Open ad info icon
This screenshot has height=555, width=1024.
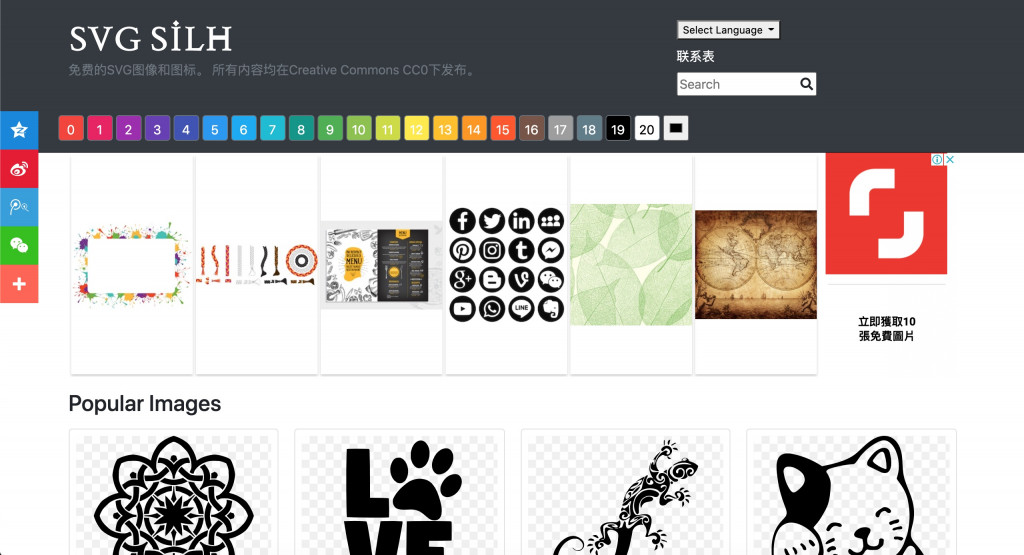click(937, 159)
